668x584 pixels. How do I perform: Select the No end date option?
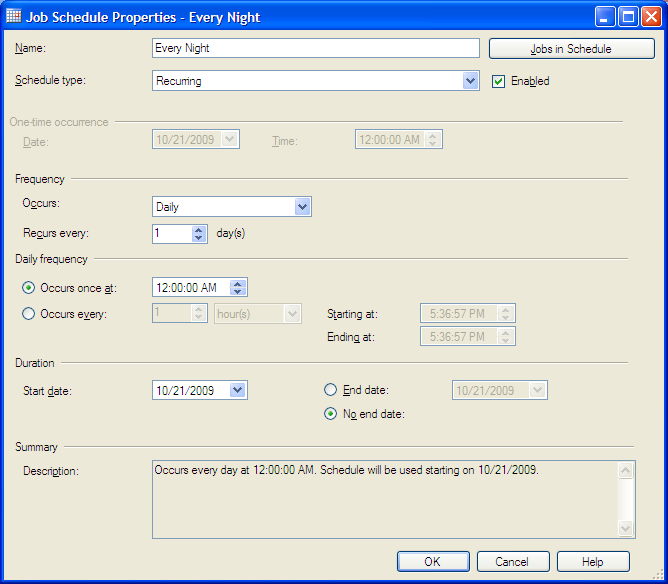(x=331, y=414)
